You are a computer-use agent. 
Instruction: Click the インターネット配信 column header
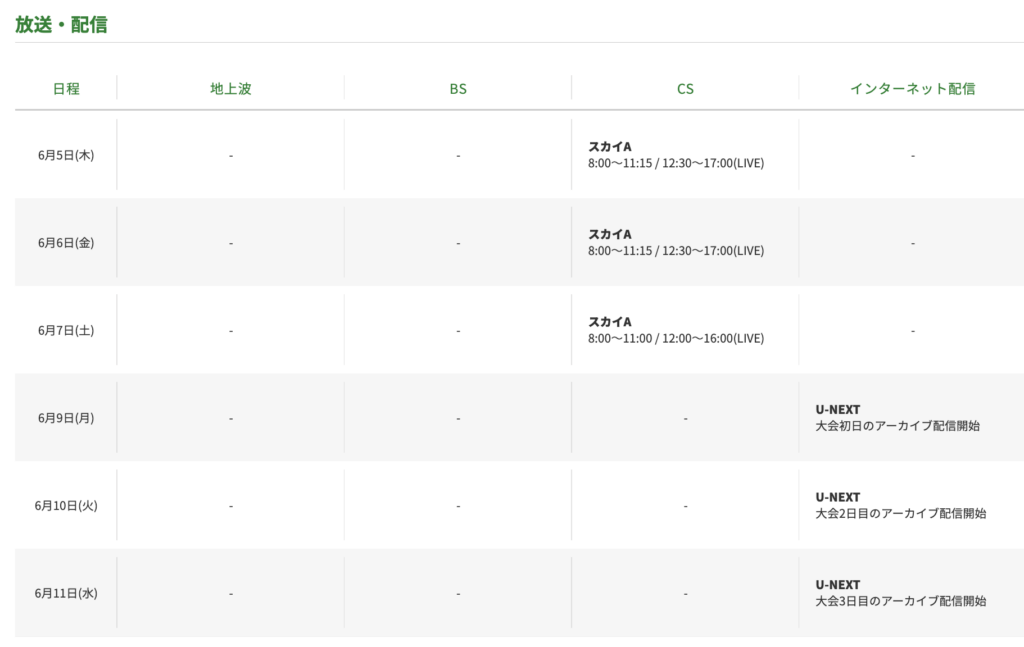point(912,88)
